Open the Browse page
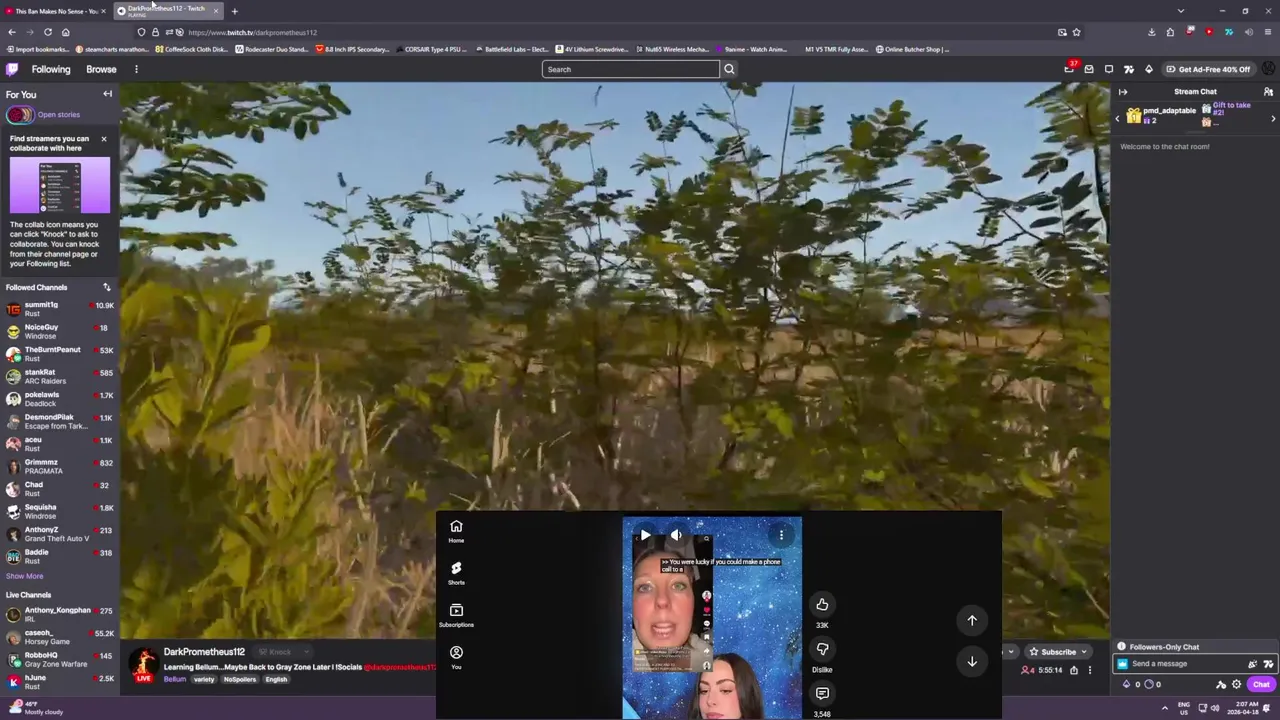The image size is (1280, 720). 101,69
